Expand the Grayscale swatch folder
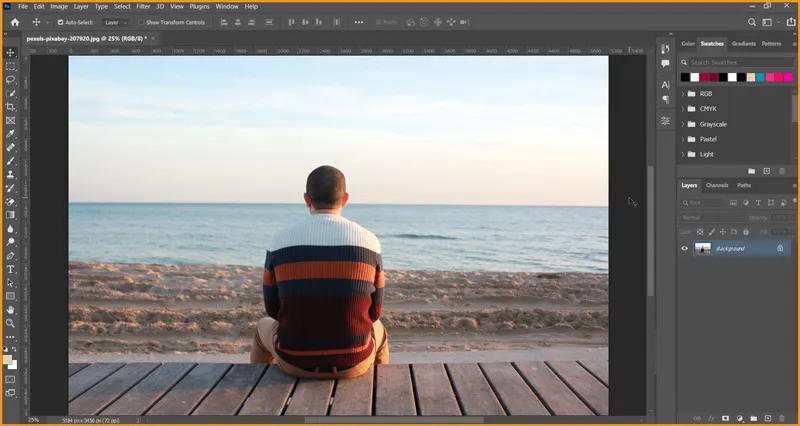 click(681, 124)
